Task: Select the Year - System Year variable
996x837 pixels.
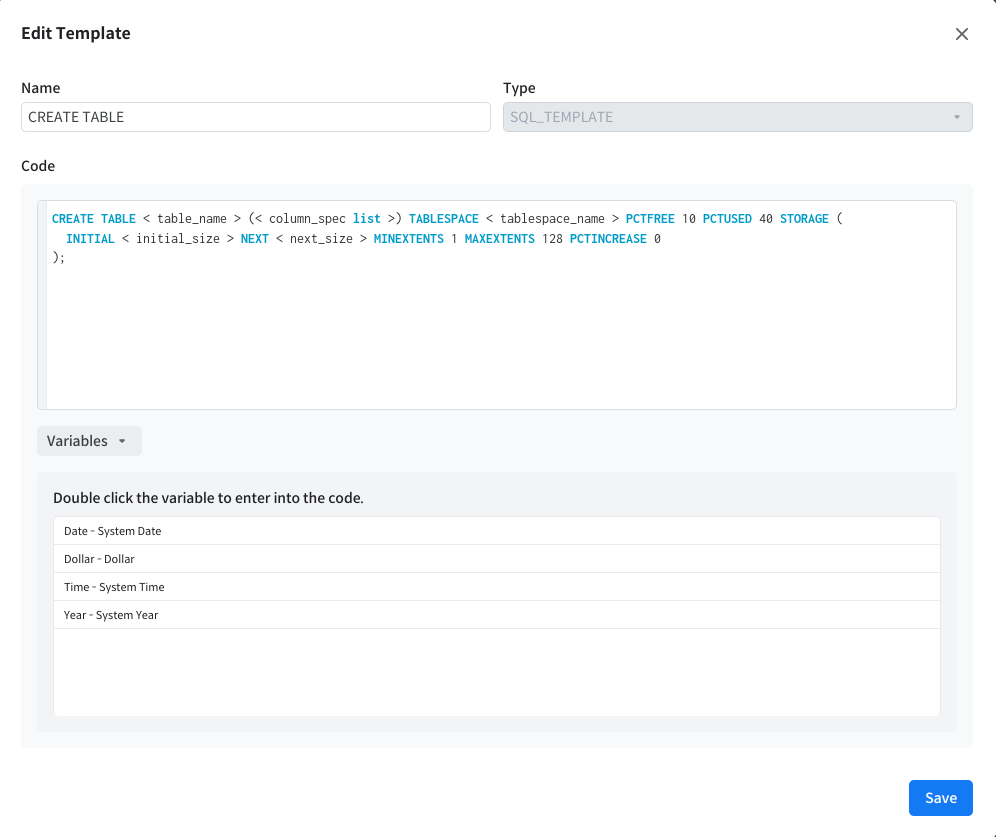Action: [x=111, y=615]
